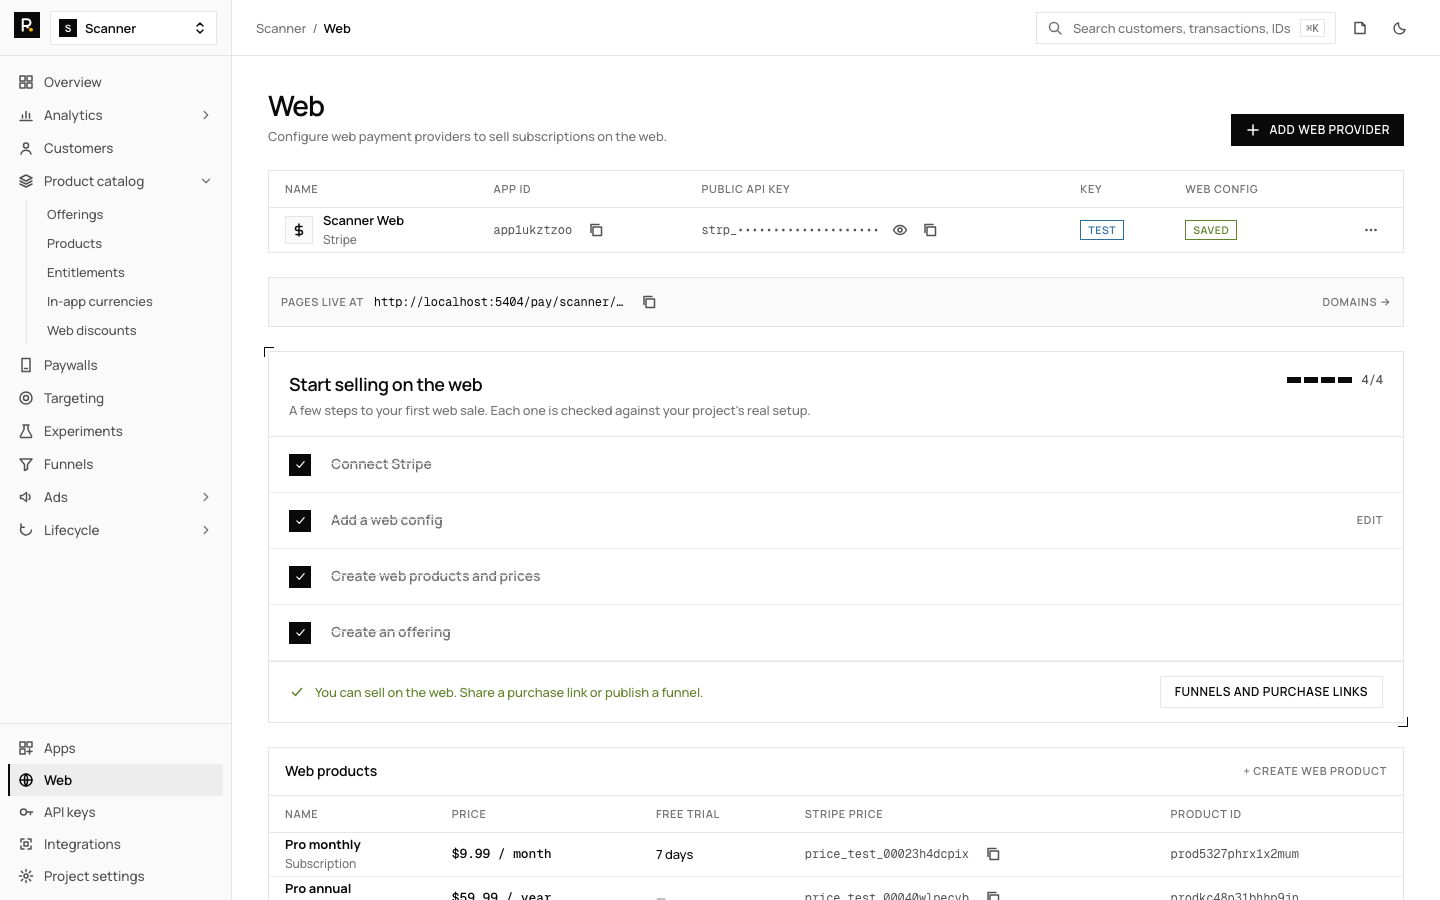The width and height of the screenshot is (1440, 900).
Task: Toggle dark mode with moon icon
Action: [1400, 28]
